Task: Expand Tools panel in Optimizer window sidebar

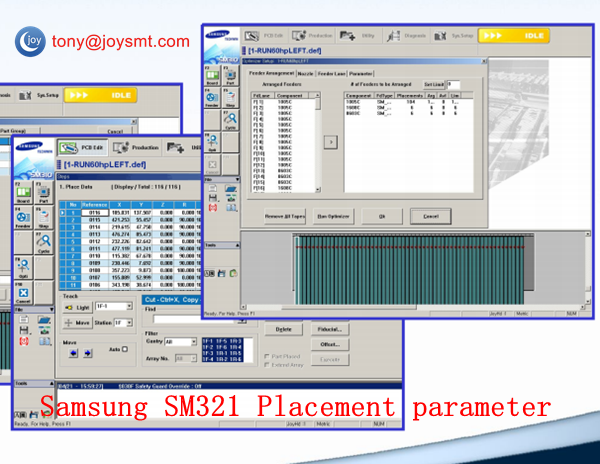Action: 237,245
